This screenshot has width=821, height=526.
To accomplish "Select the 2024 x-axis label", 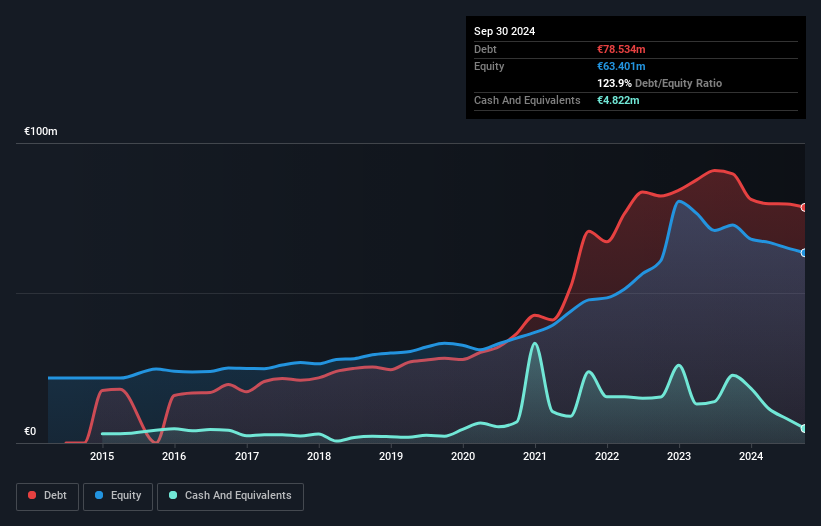I will pos(751,456).
